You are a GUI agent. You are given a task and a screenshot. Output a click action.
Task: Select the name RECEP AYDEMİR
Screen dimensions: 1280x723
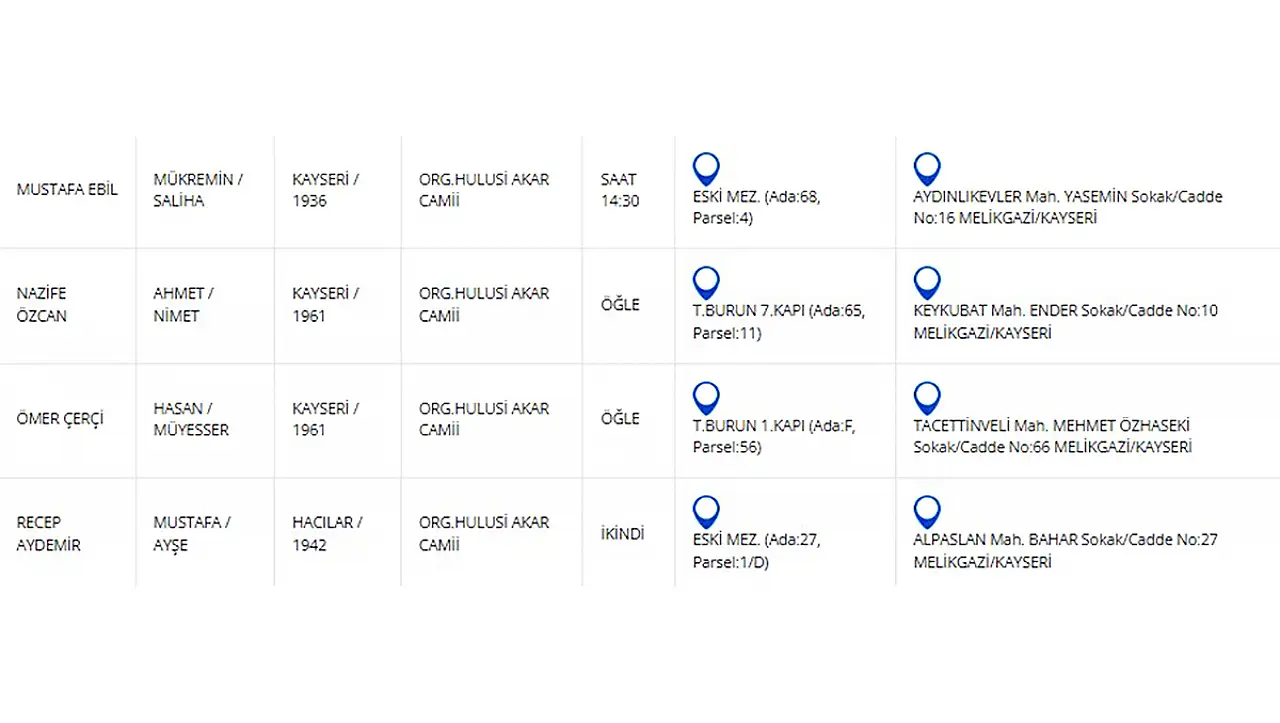point(49,534)
